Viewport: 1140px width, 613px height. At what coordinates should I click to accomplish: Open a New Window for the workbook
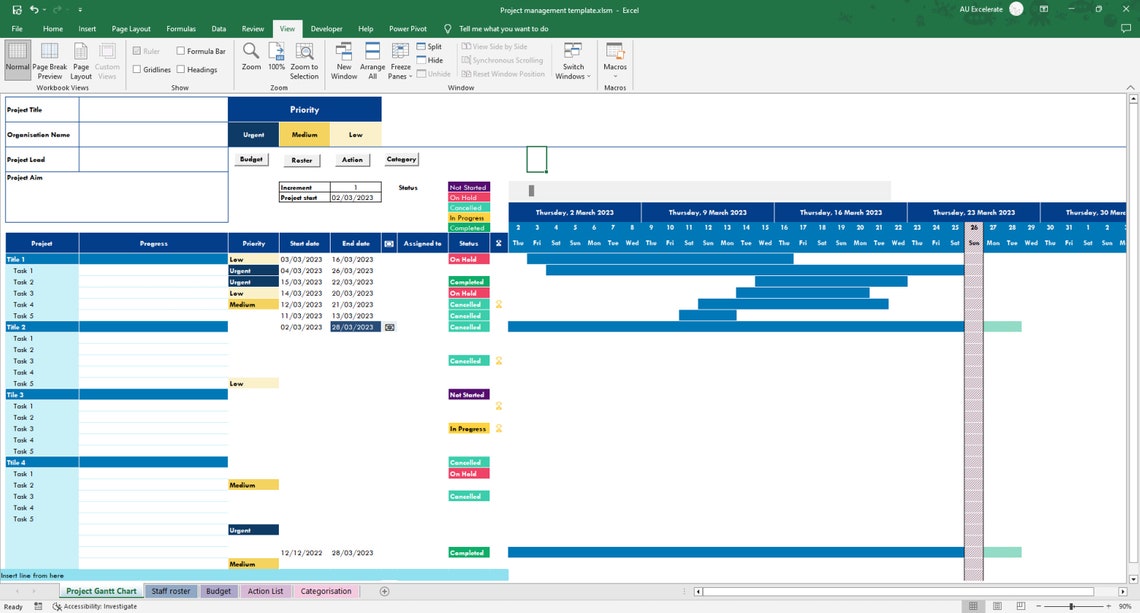click(343, 60)
